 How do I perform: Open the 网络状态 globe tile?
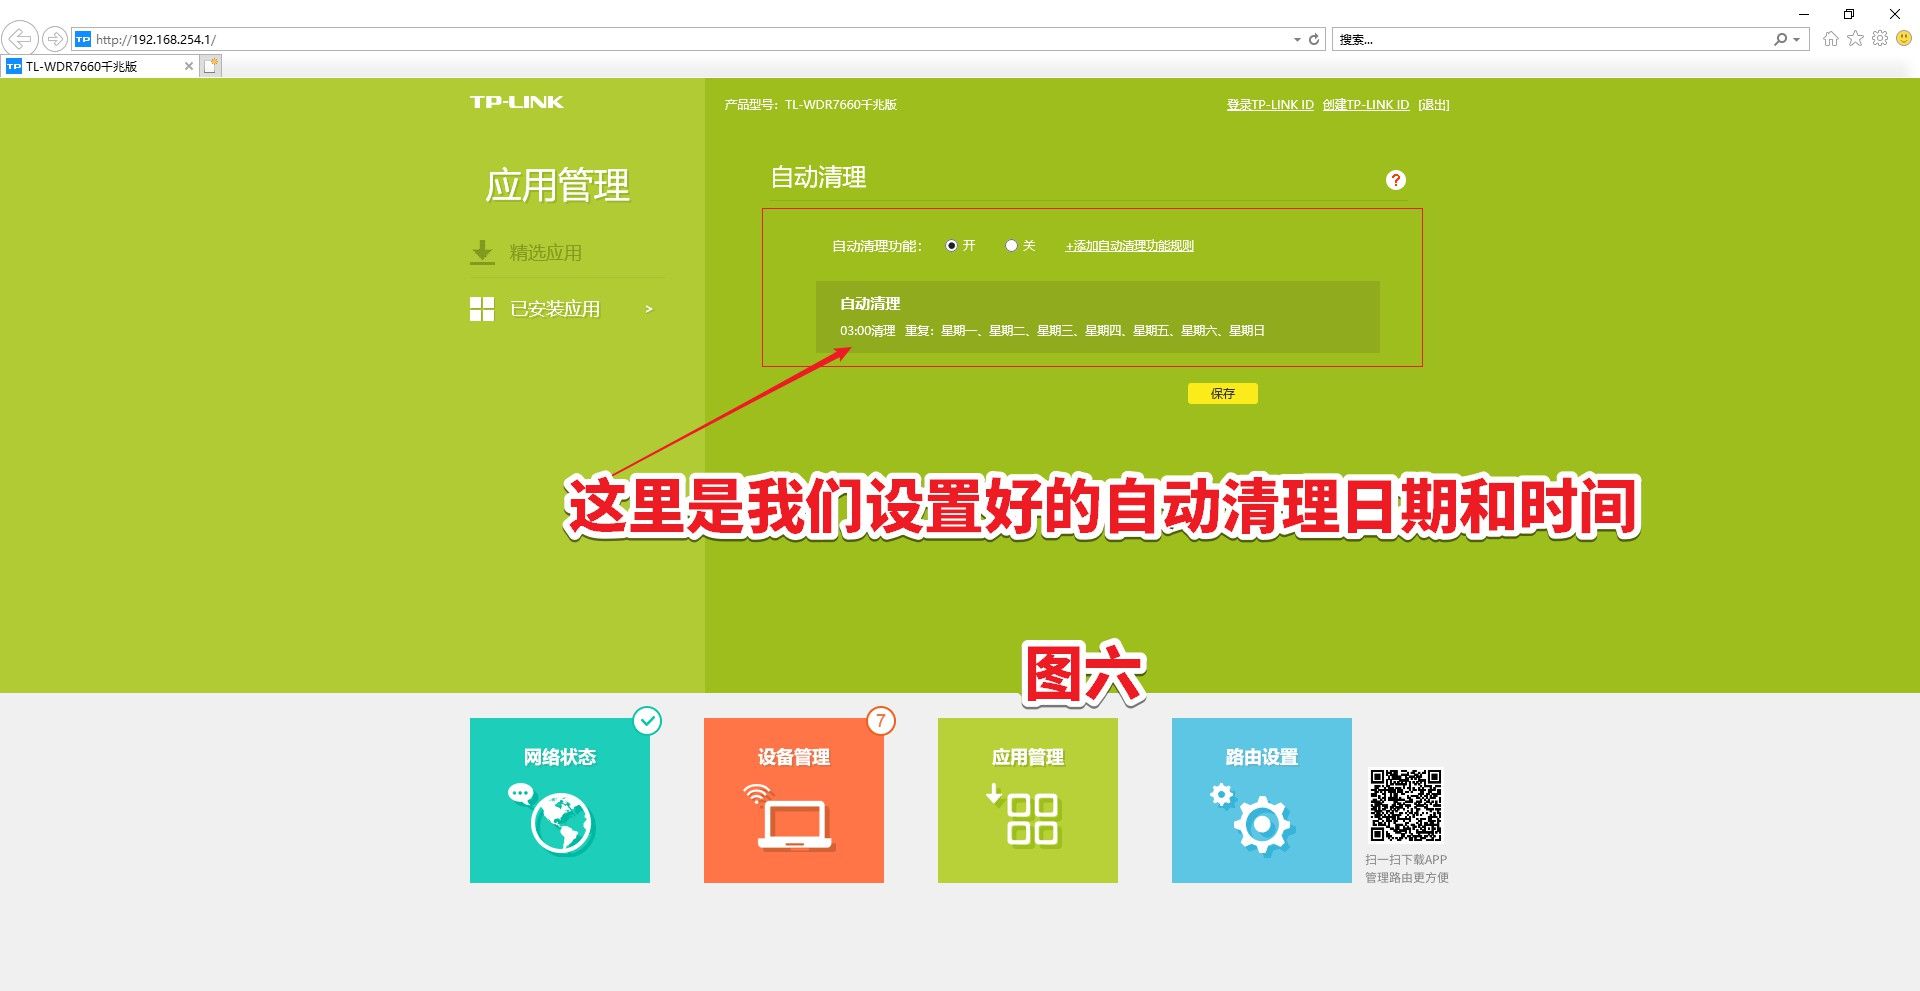(x=560, y=800)
